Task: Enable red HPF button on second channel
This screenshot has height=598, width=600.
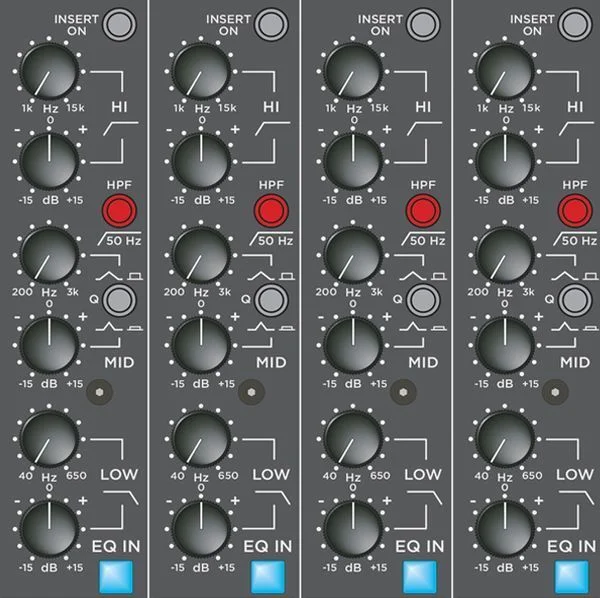Action: (271, 210)
